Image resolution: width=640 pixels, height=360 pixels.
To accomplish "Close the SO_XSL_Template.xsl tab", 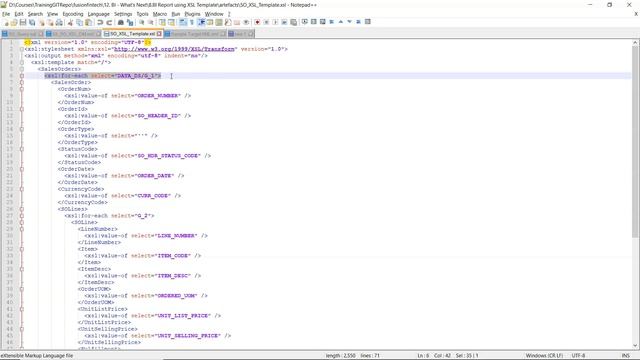I will [x=160, y=34].
